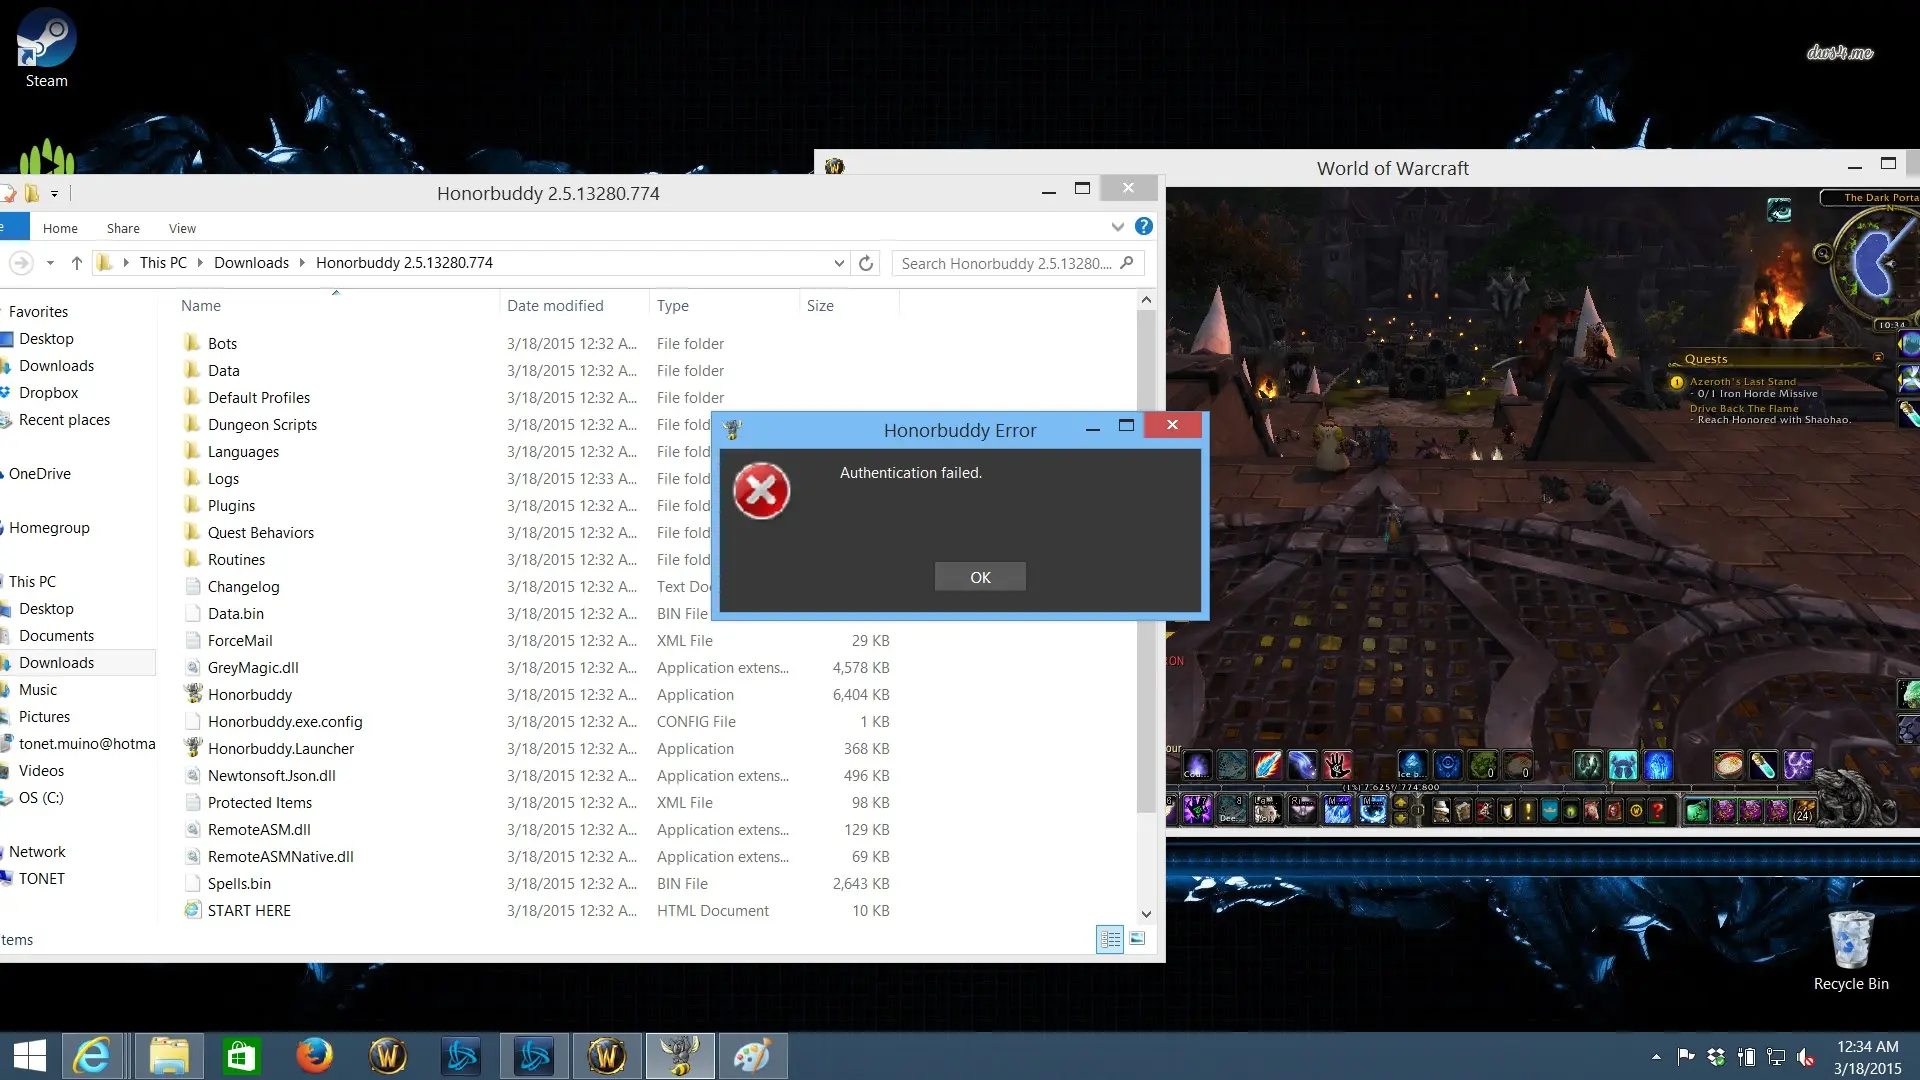
Task: Click the Search Honorbuddy field
Action: point(1007,263)
